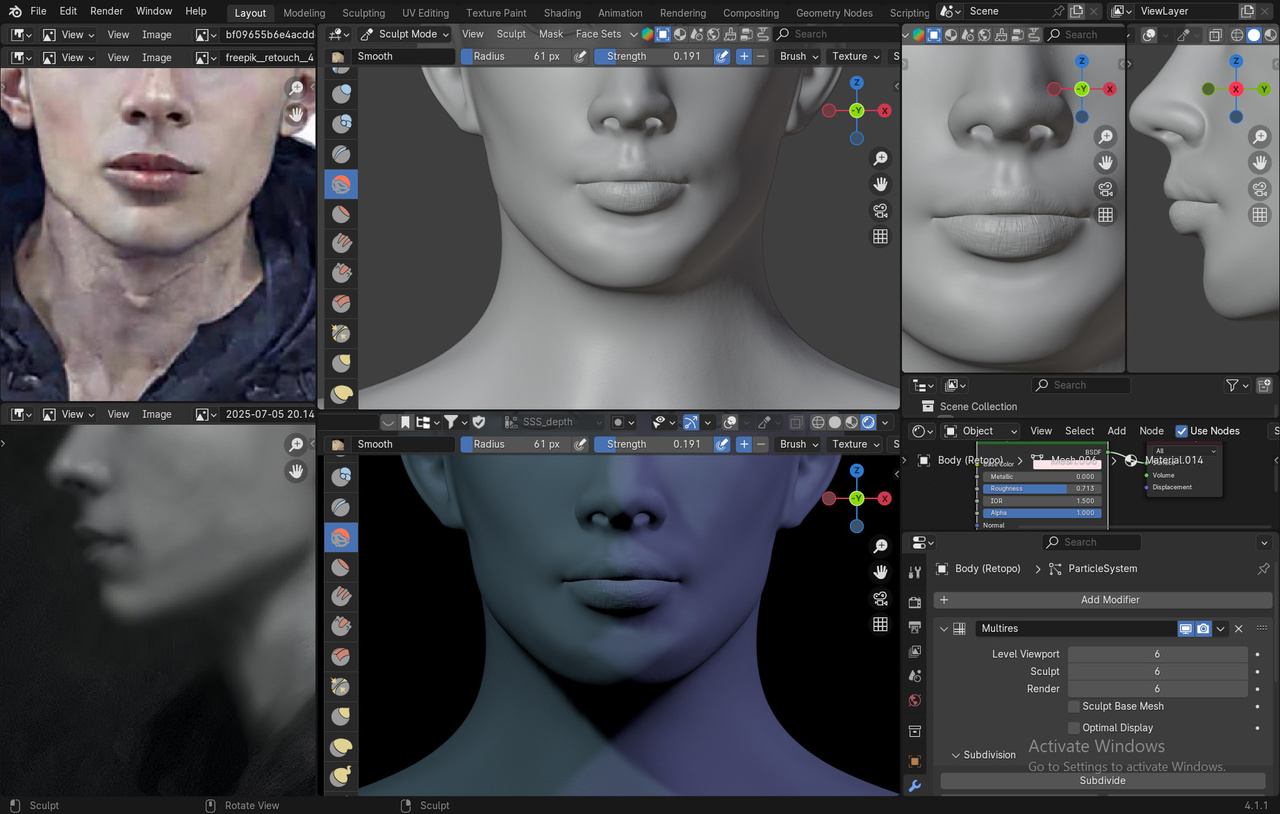Enable the Optimal Display checkbox
Screen dimensions: 1280x814
point(1074,728)
